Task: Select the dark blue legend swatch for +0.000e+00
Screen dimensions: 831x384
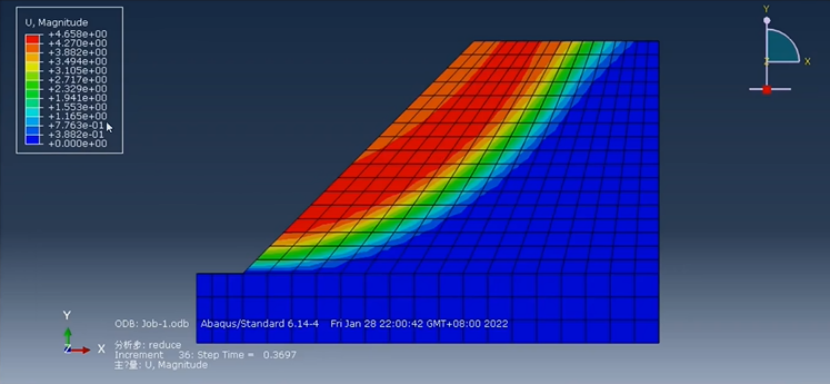Action: click(32, 139)
